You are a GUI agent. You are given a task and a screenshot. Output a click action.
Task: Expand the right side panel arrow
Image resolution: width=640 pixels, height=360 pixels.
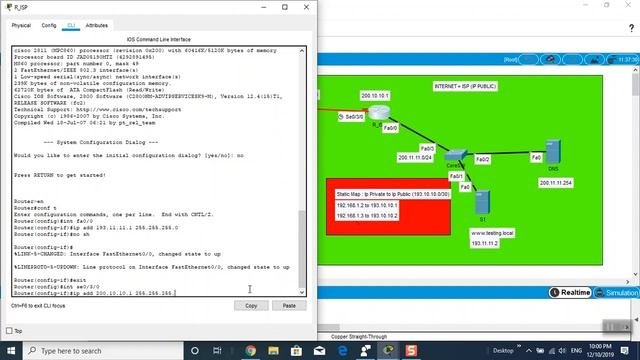[x=636, y=320]
